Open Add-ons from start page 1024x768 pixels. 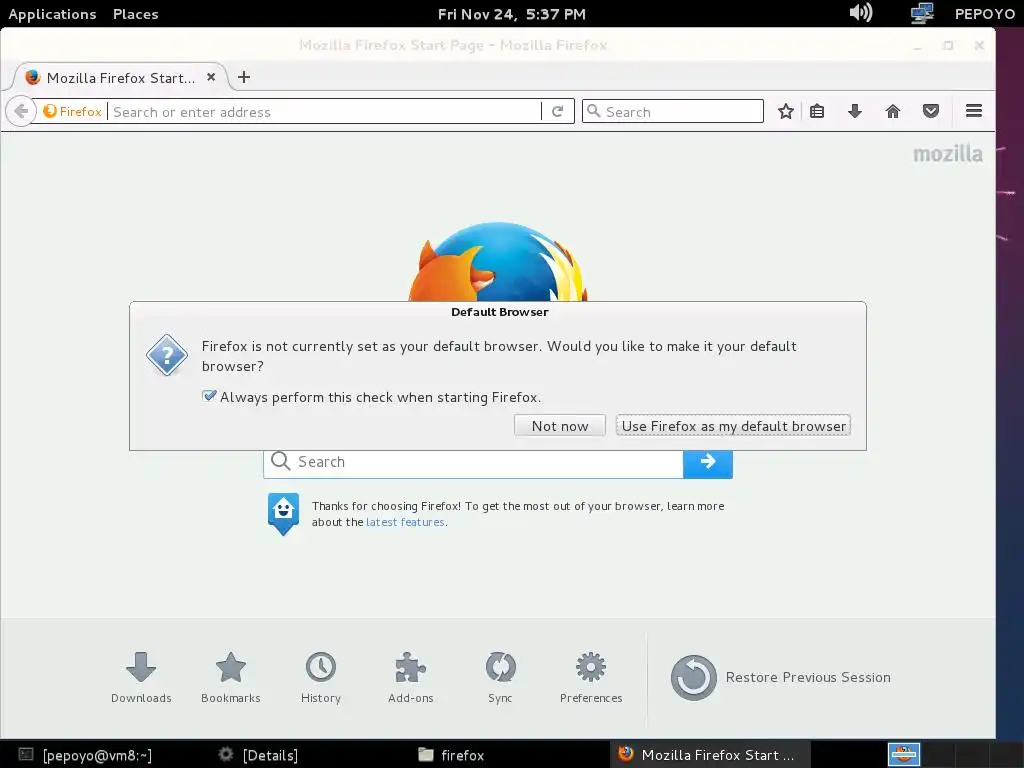(411, 677)
